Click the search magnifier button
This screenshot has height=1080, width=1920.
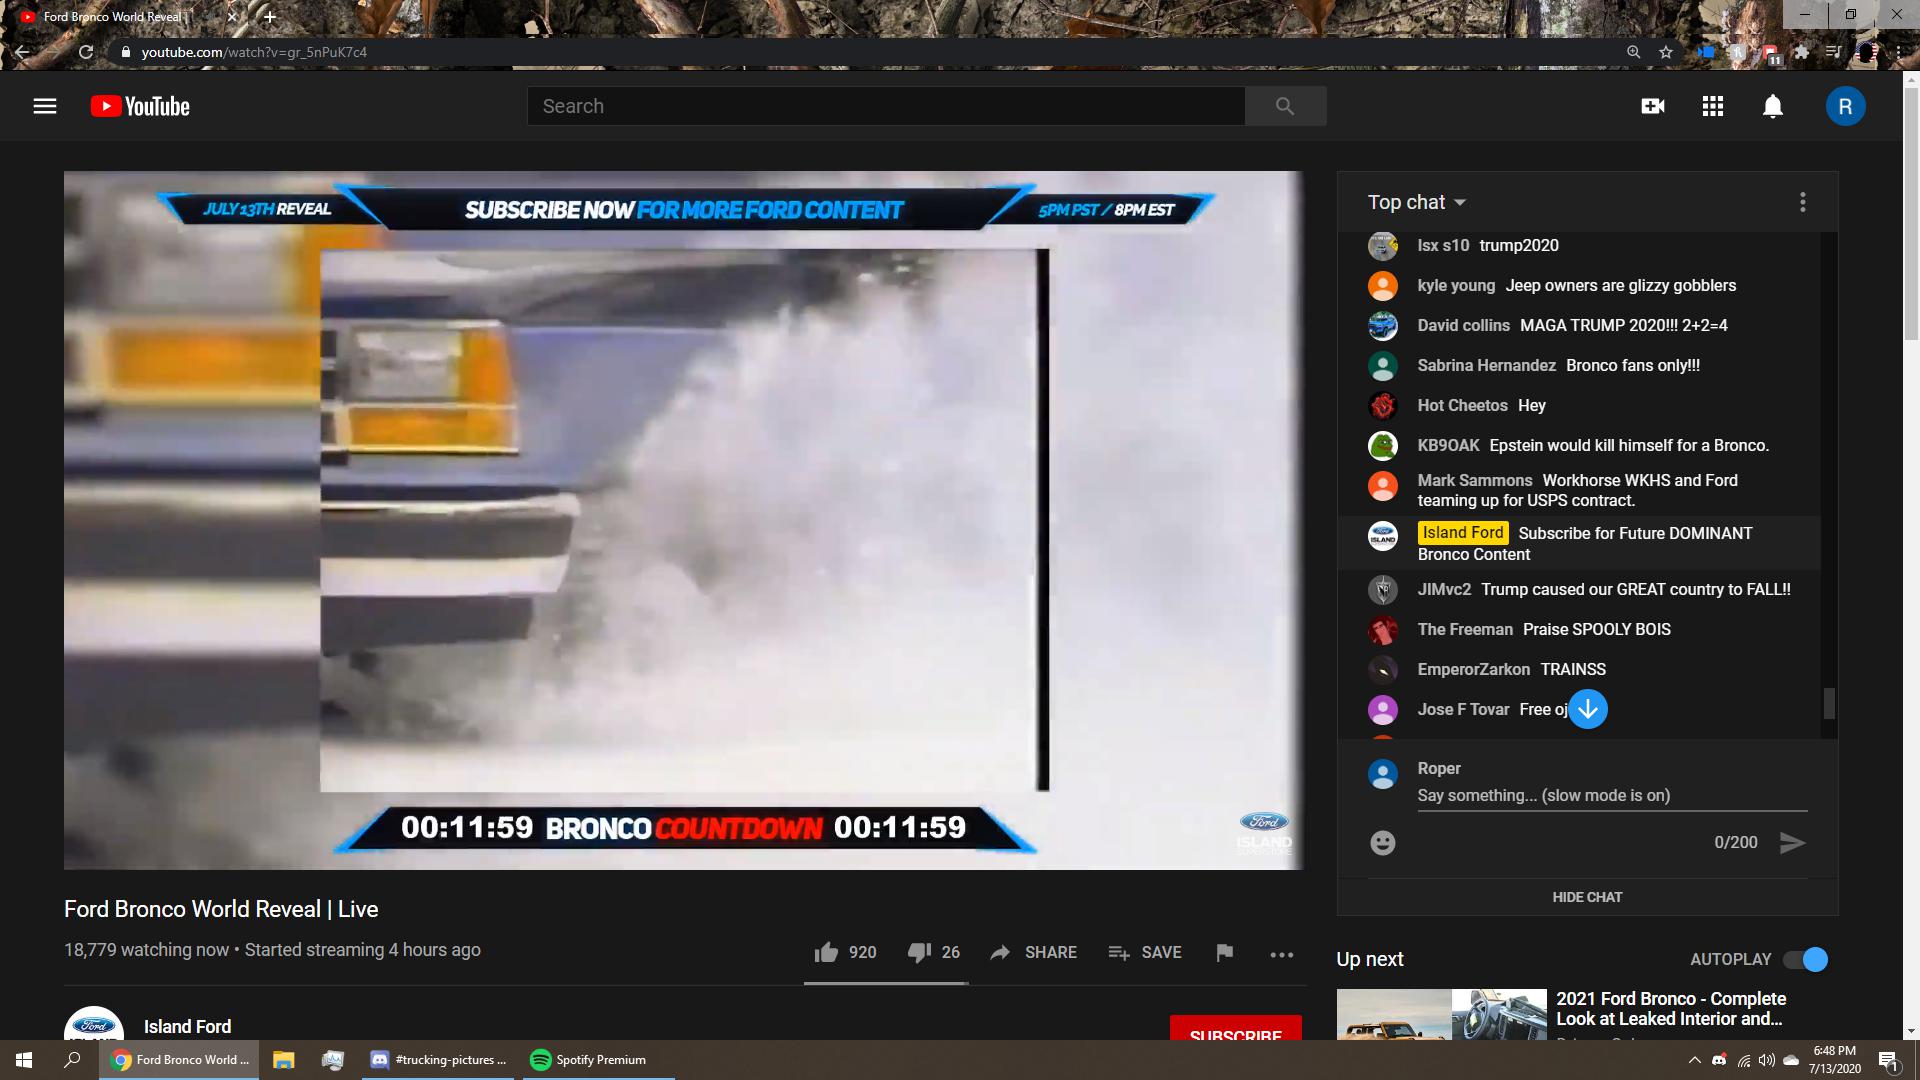click(1285, 106)
